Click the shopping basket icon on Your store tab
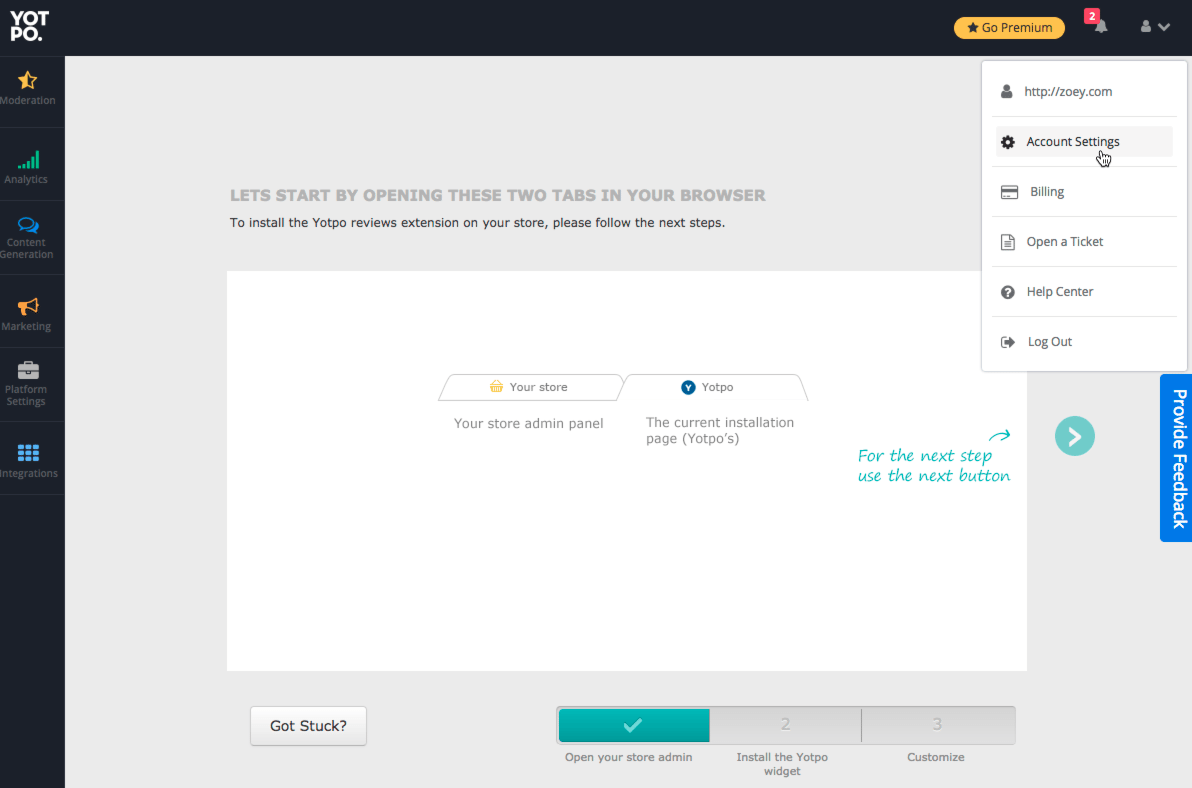This screenshot has width=1192, height=788. click(x=496, y=387)
